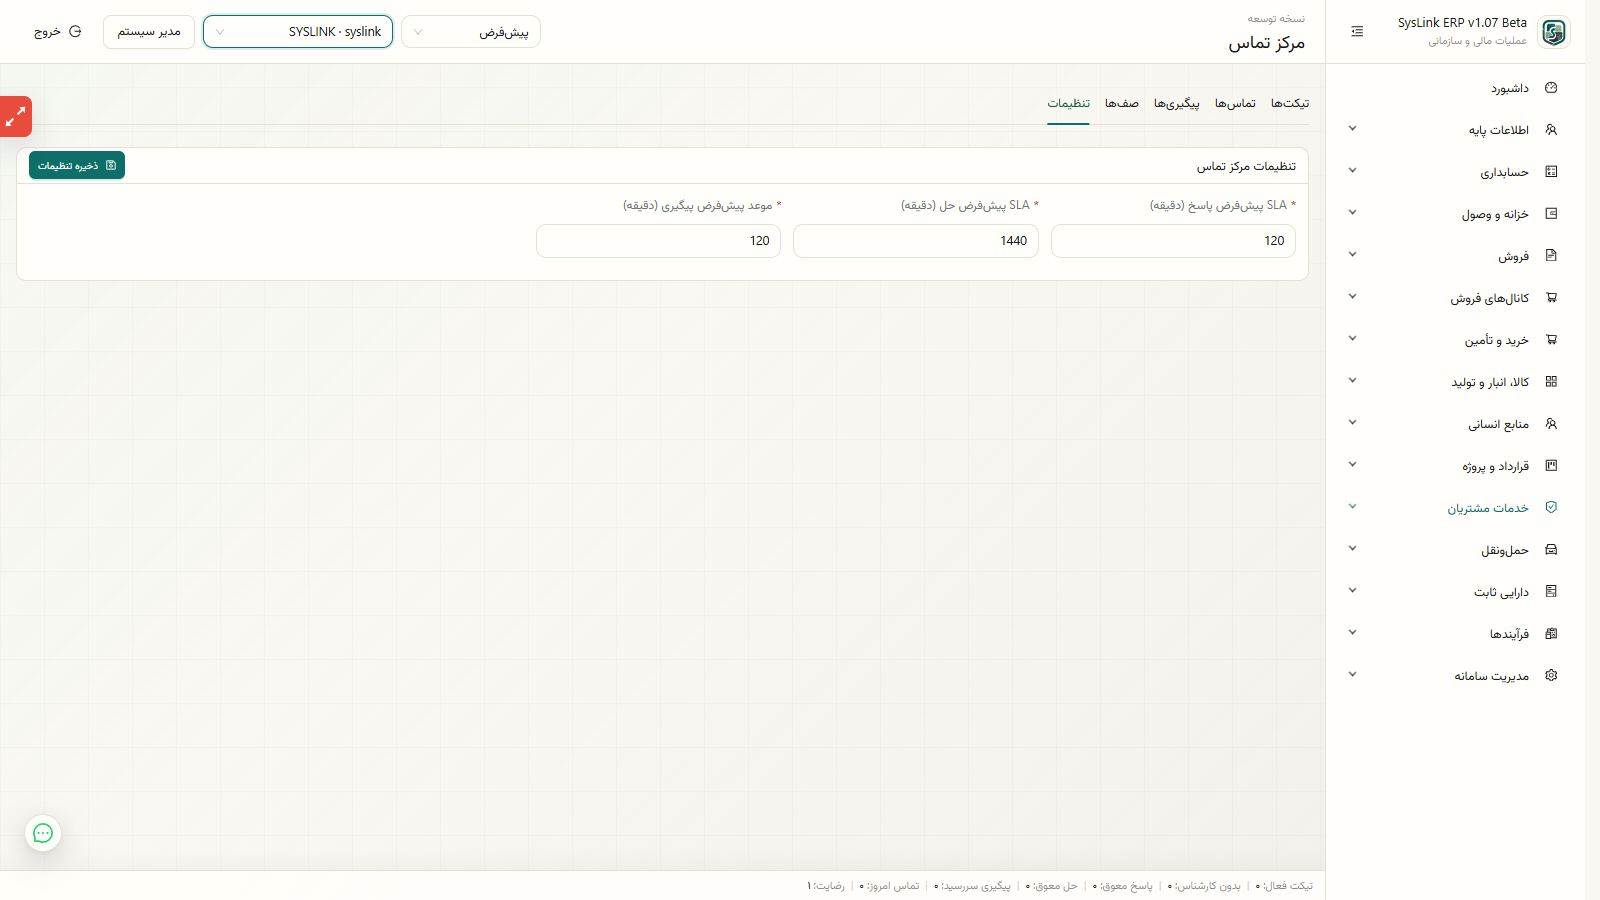
Task: Collapse خدمات مشتریان menu chevron
Action: pos(1352,507)
